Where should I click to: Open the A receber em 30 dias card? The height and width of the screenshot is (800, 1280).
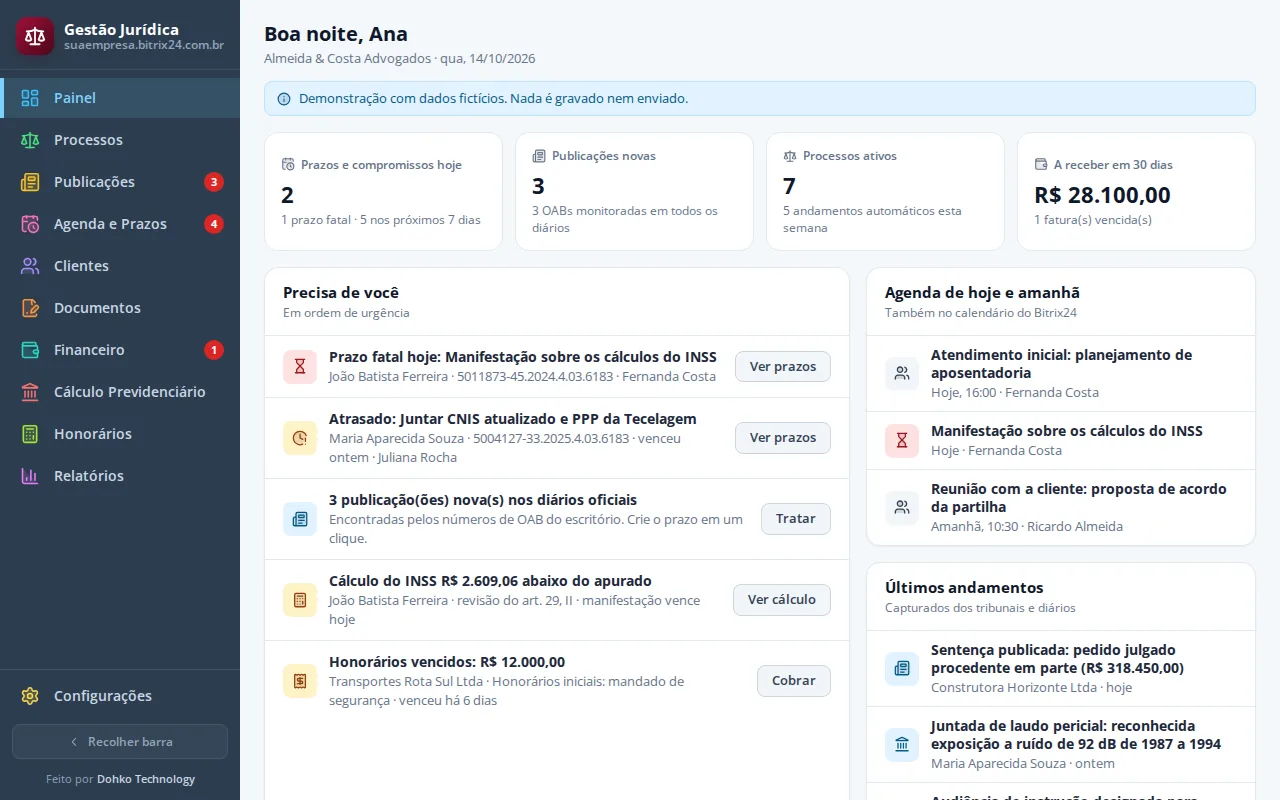1136,191
